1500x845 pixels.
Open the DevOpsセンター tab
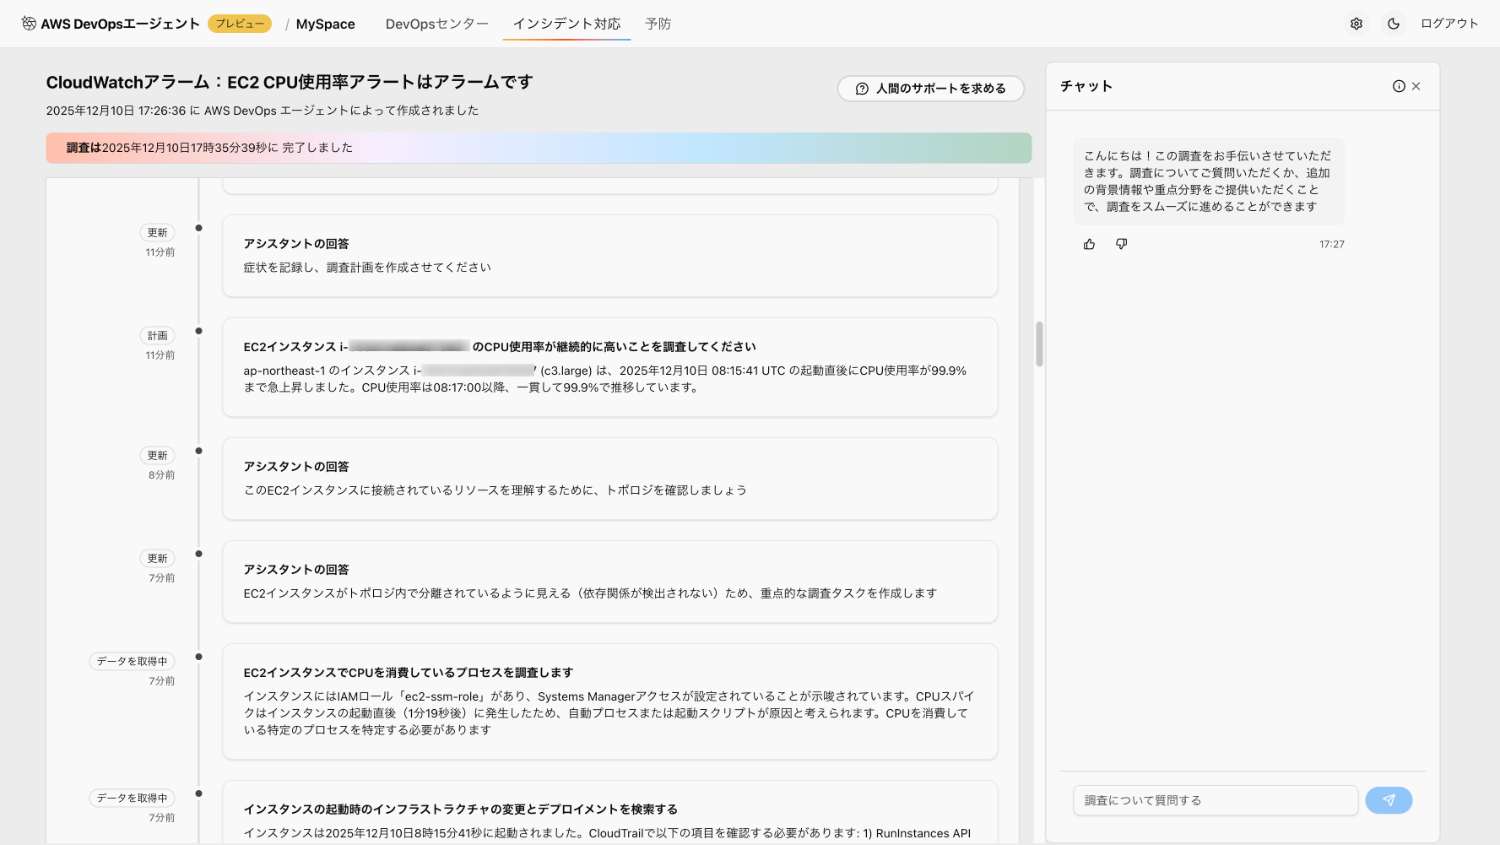coord(437,24)
